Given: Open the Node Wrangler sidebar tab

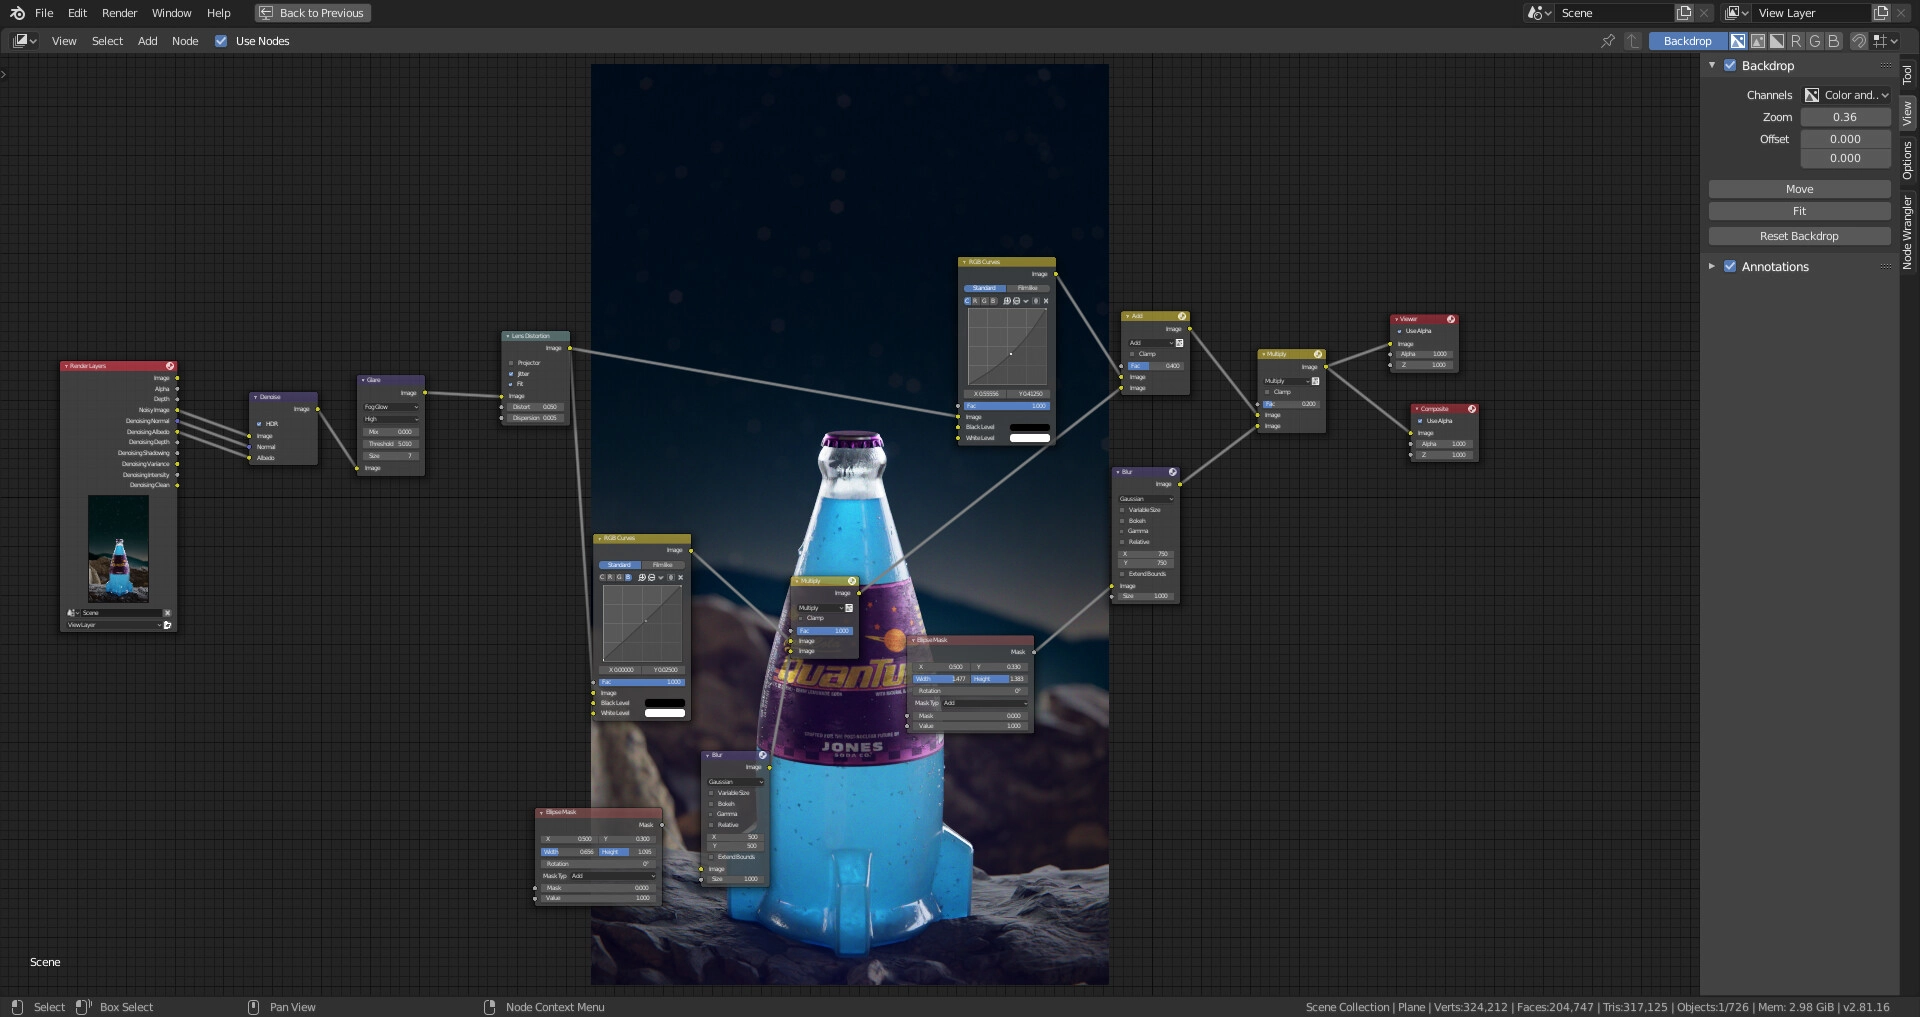Looking at the screenshot, I should [x=1907, y=232].
